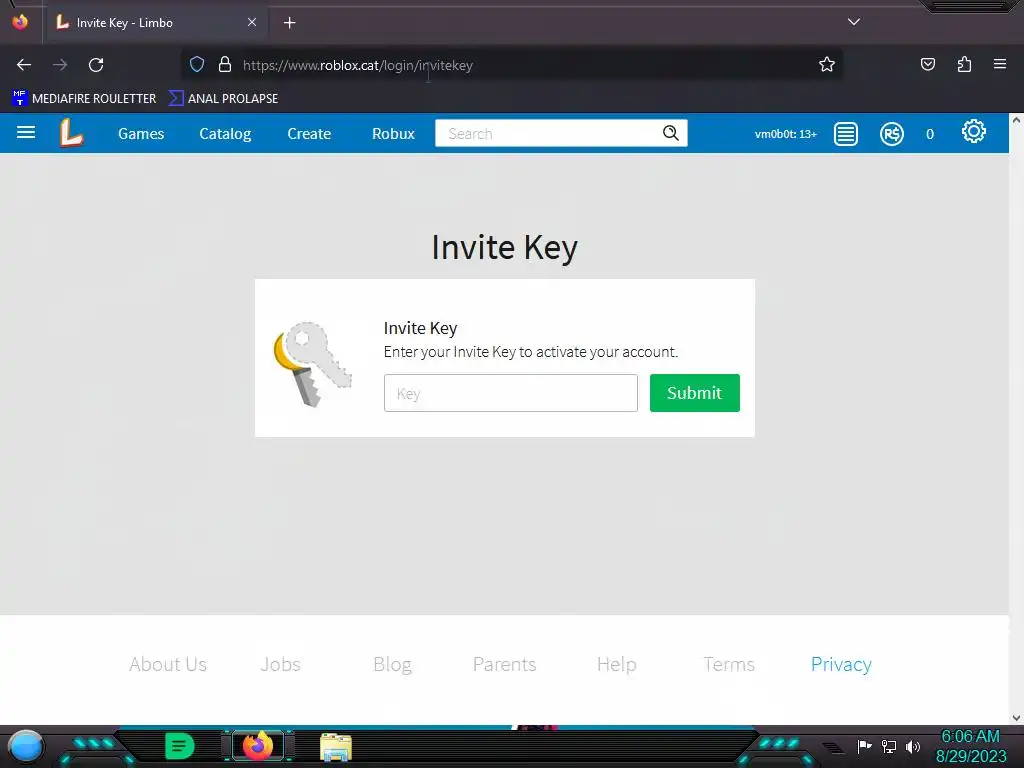Viewport: 1024px width, 768px height.
Task: Expand the list all tabs dropdown
Action: 854,22
